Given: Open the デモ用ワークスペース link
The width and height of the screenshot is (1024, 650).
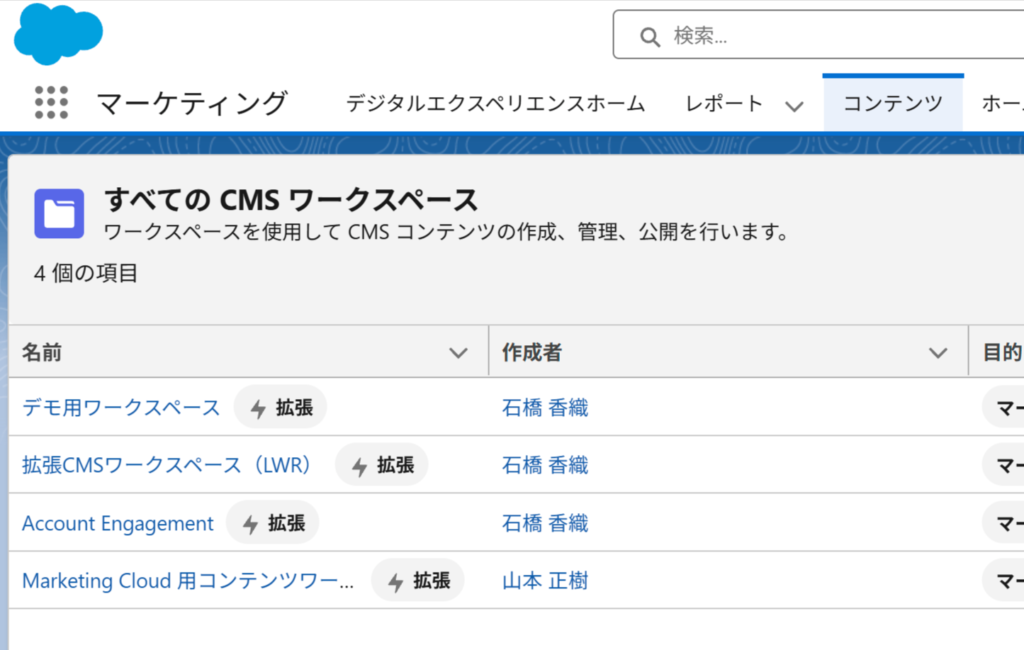Looking at the screenshot, I should point(121,408).
